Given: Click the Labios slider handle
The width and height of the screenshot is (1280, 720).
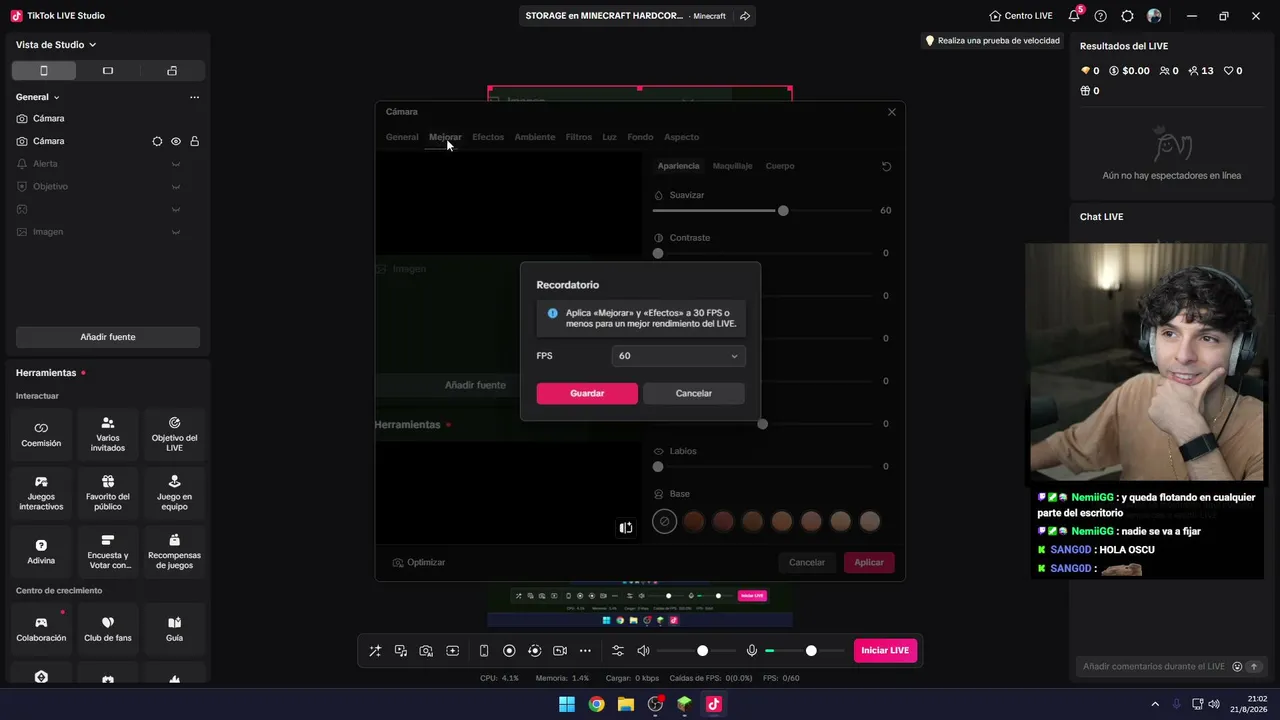Looking at the screenshot, I should point(658,466).
